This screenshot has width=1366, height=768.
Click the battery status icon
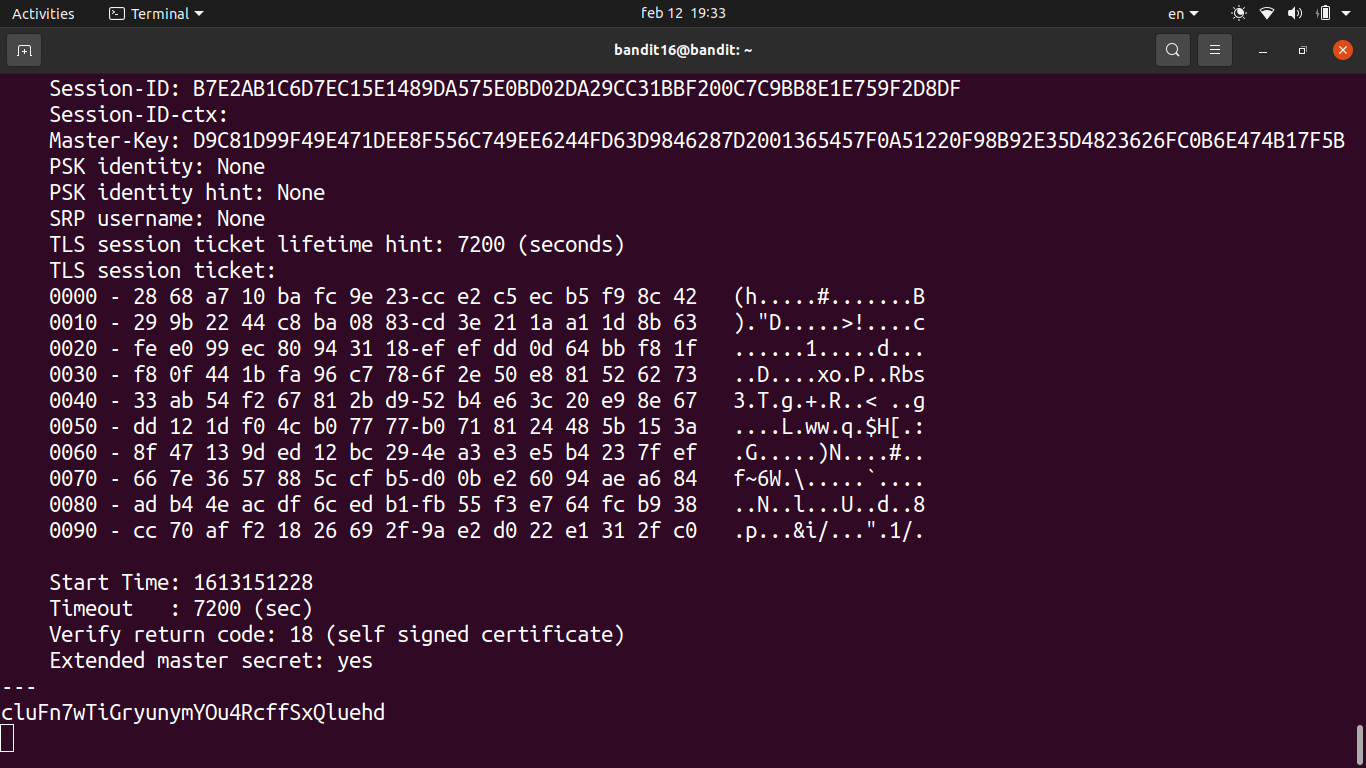pos(1324,14)
